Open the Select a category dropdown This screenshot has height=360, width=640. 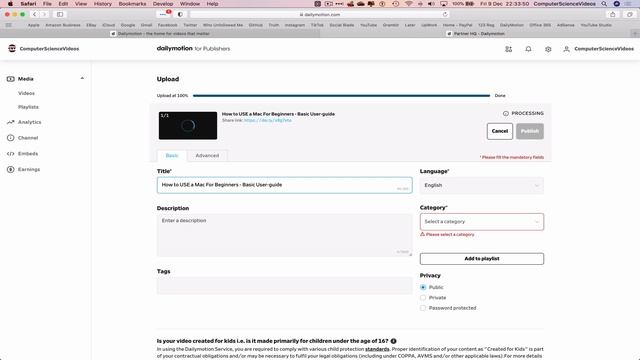pos(482,222)
